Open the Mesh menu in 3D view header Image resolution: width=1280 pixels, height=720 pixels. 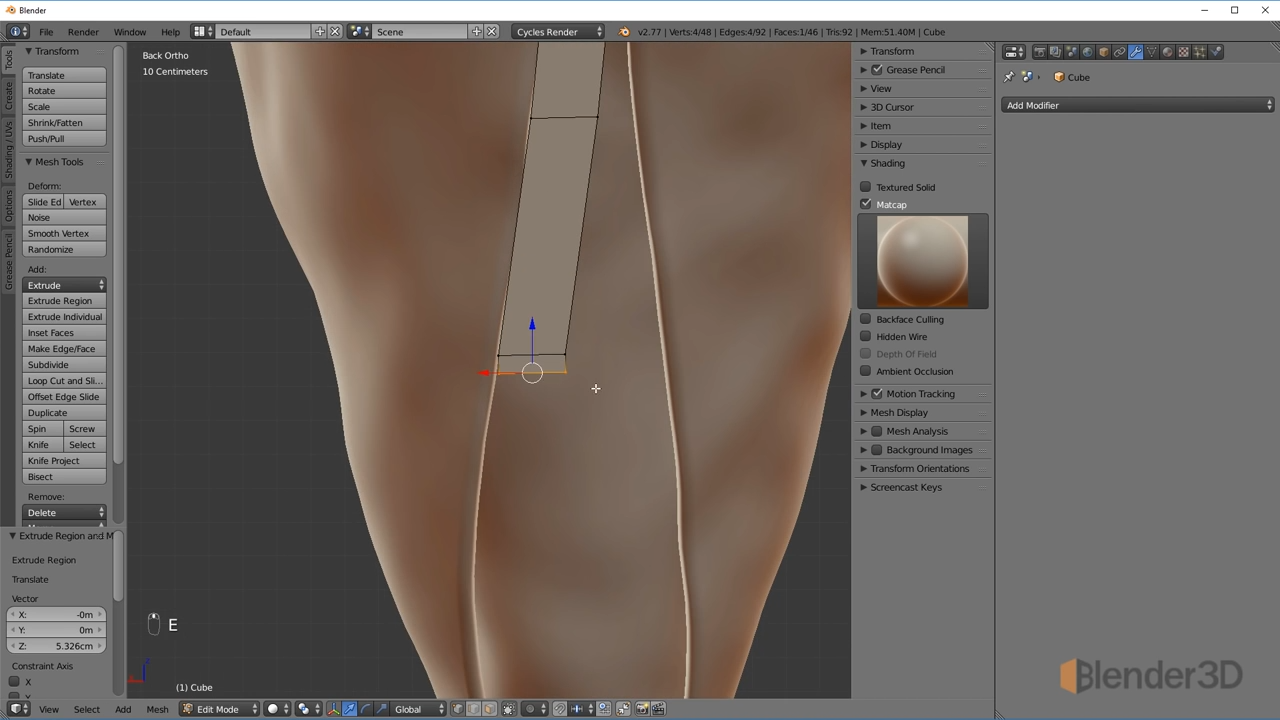[157, 709]
